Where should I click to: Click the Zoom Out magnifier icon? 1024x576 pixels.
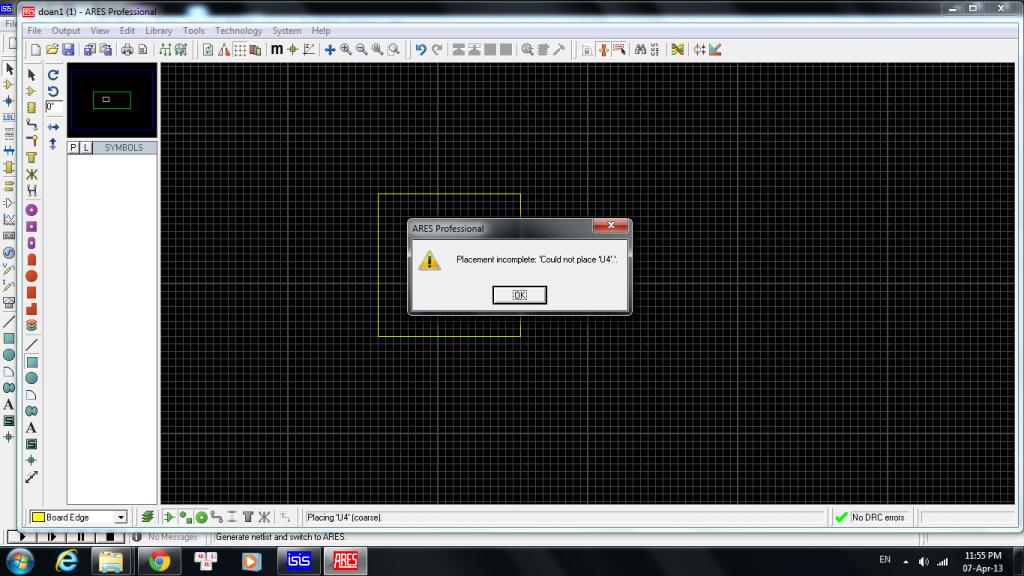coord(361,50)
